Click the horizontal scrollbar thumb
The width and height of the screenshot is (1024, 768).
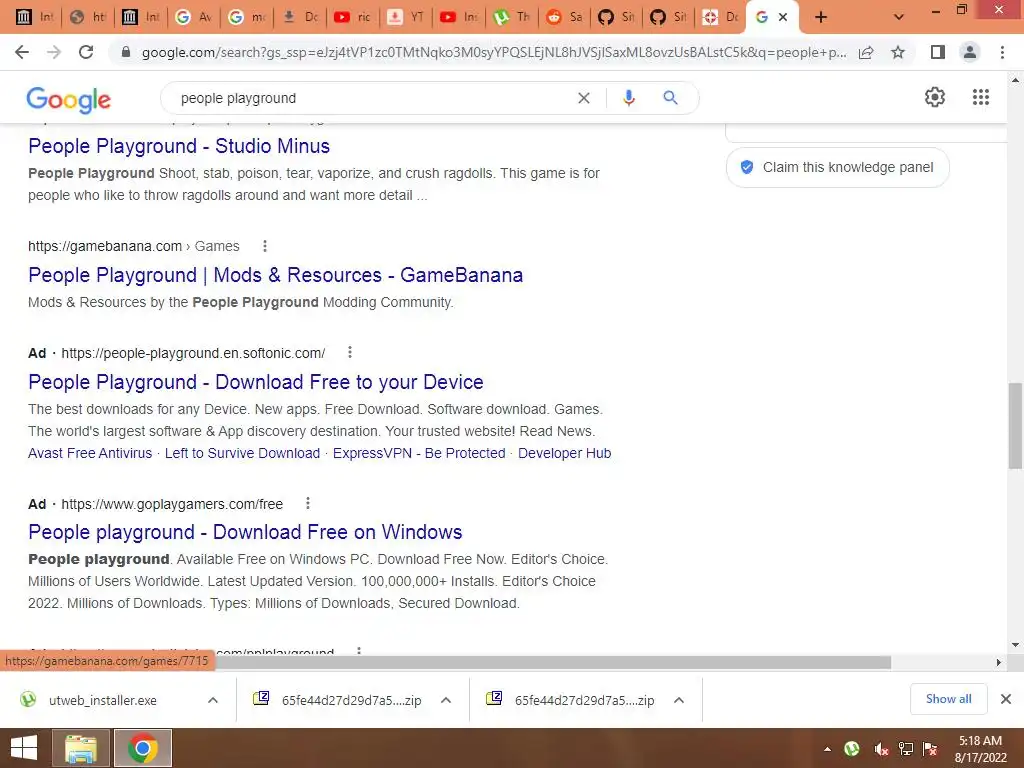pyautogui.click(x=553, y=662)
